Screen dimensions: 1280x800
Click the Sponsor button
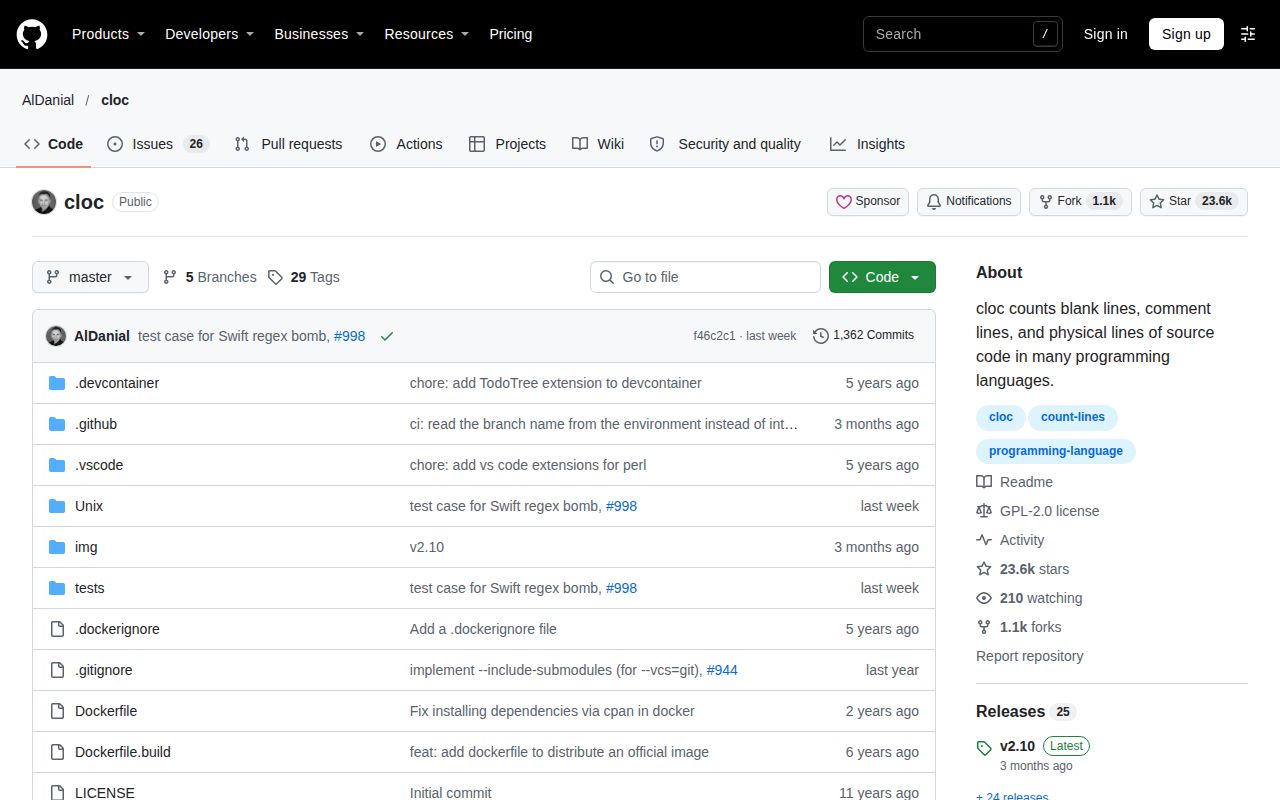click(x=868, y=201)
